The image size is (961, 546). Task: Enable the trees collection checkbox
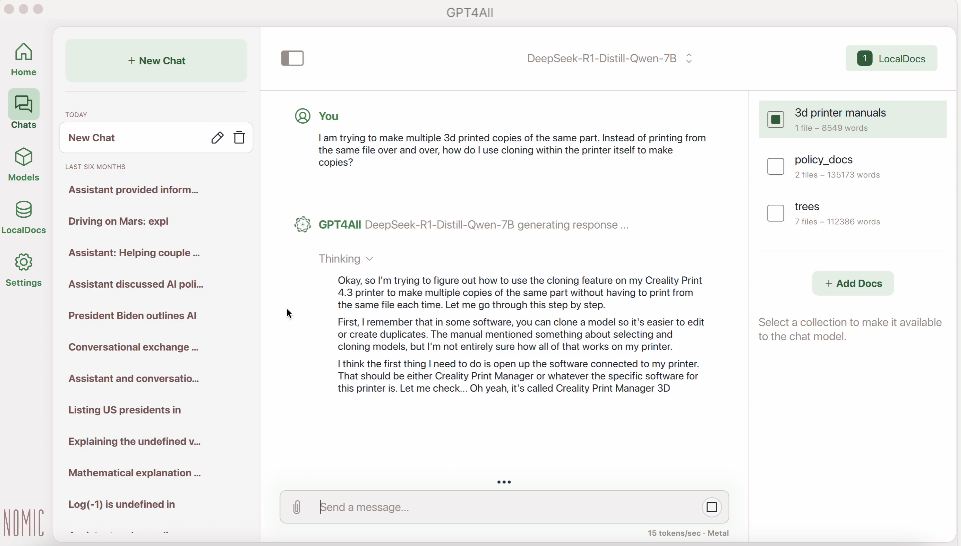point(775,214)
